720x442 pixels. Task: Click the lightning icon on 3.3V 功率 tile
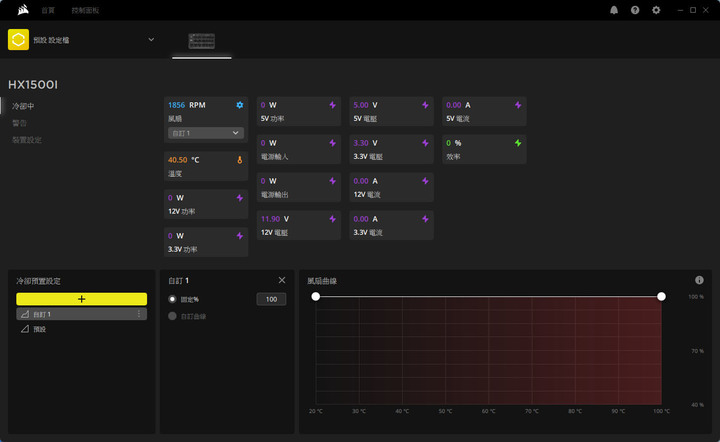coord(240,236)
